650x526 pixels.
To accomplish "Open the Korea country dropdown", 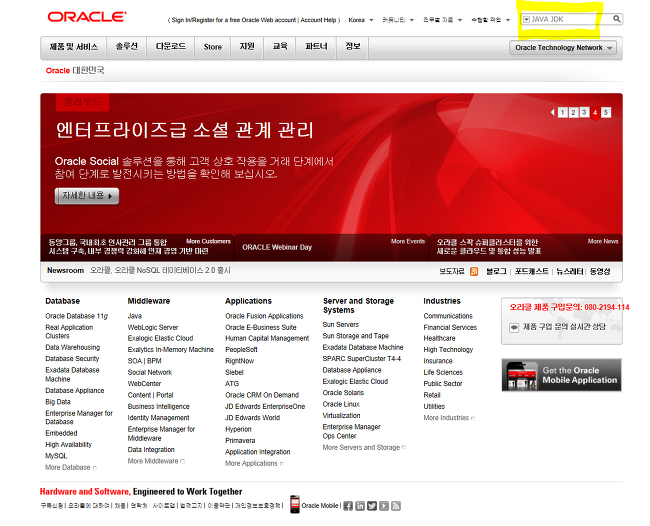I will (x=361, y=20).
